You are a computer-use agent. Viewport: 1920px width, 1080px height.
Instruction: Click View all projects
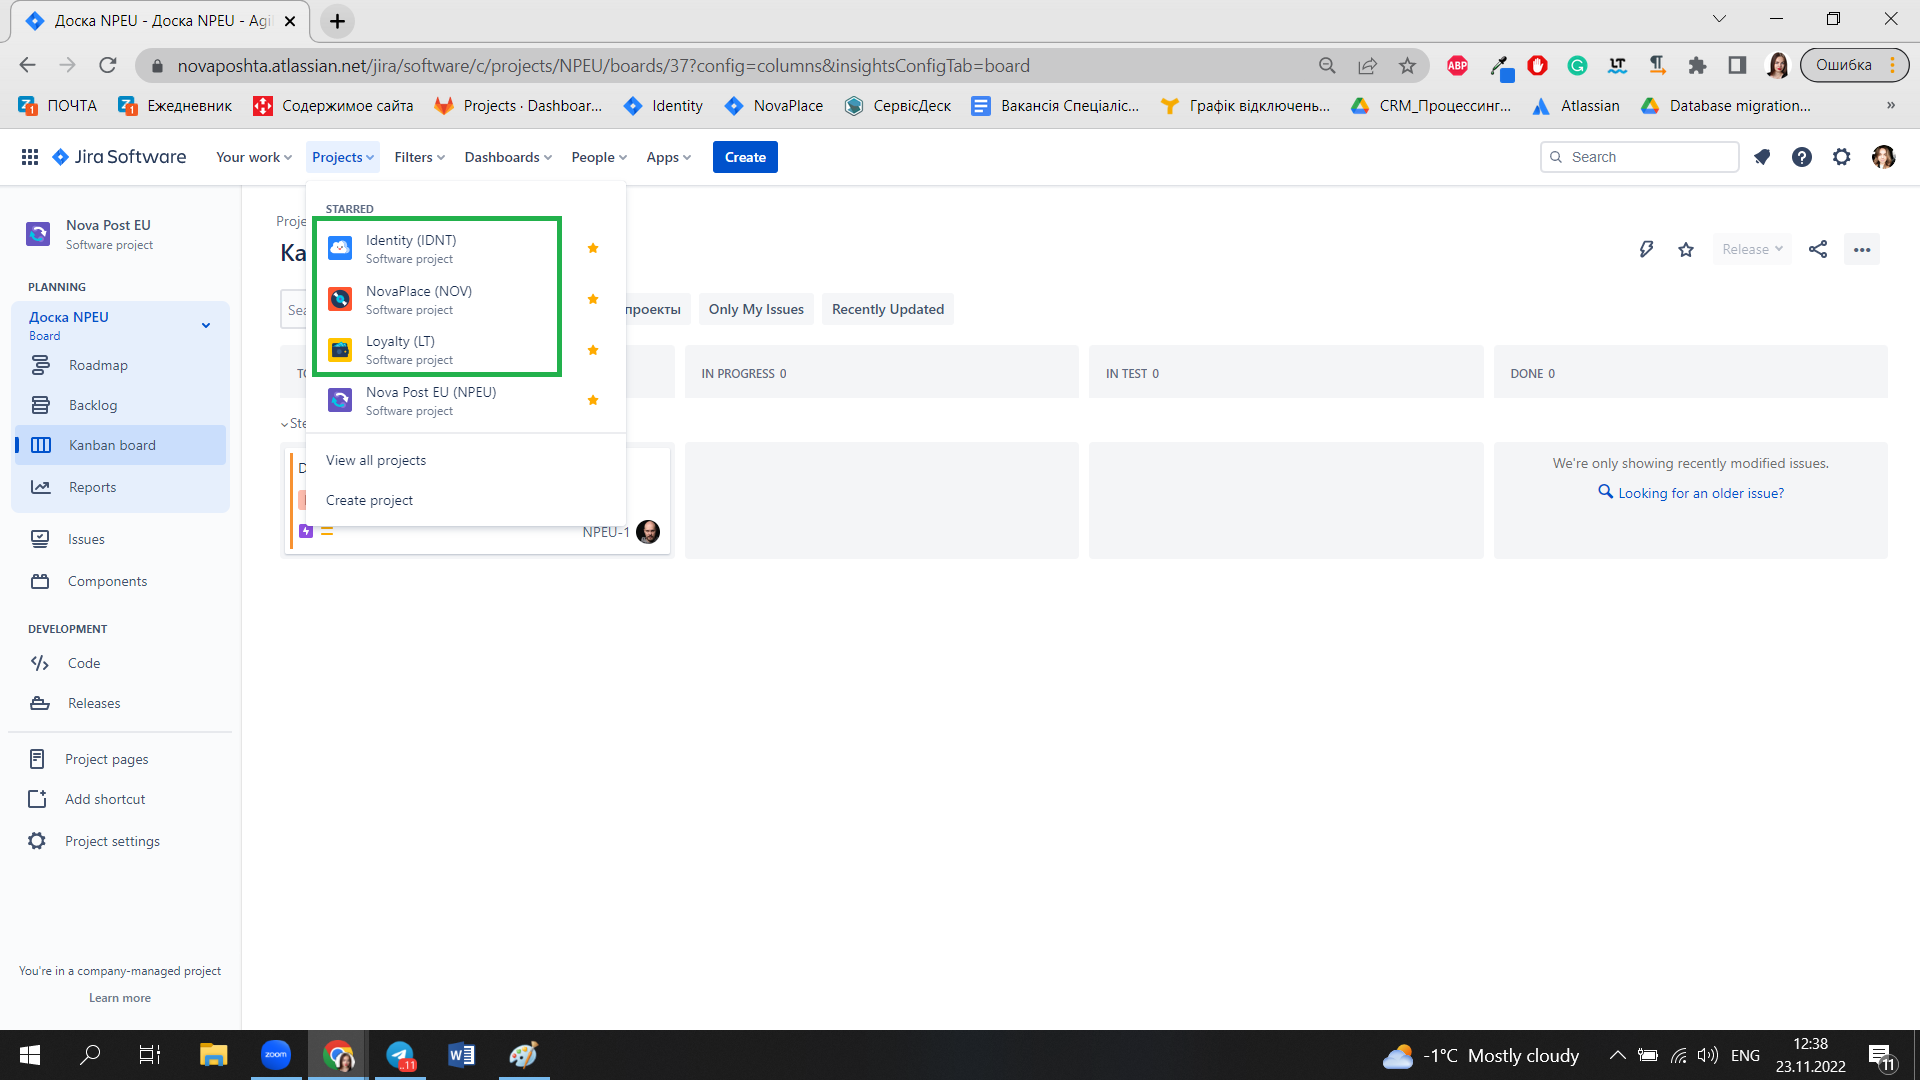[x=376, y=460]
